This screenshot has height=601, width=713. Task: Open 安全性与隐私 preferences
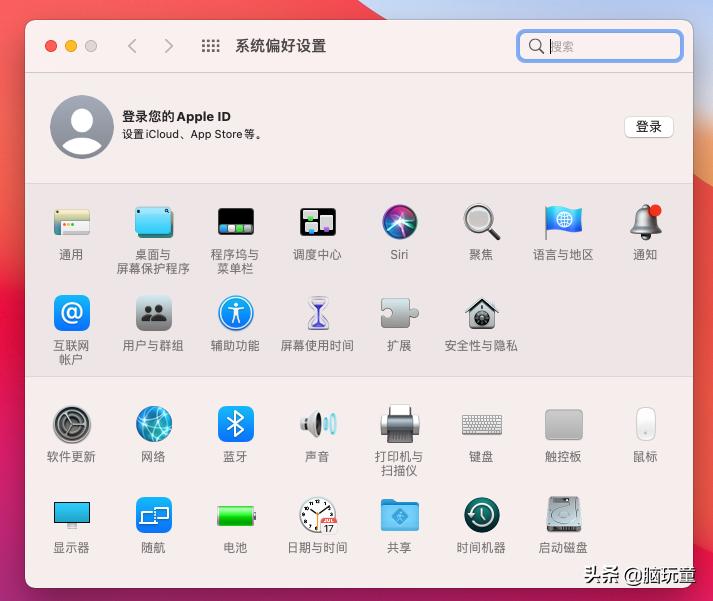point(481,314)
